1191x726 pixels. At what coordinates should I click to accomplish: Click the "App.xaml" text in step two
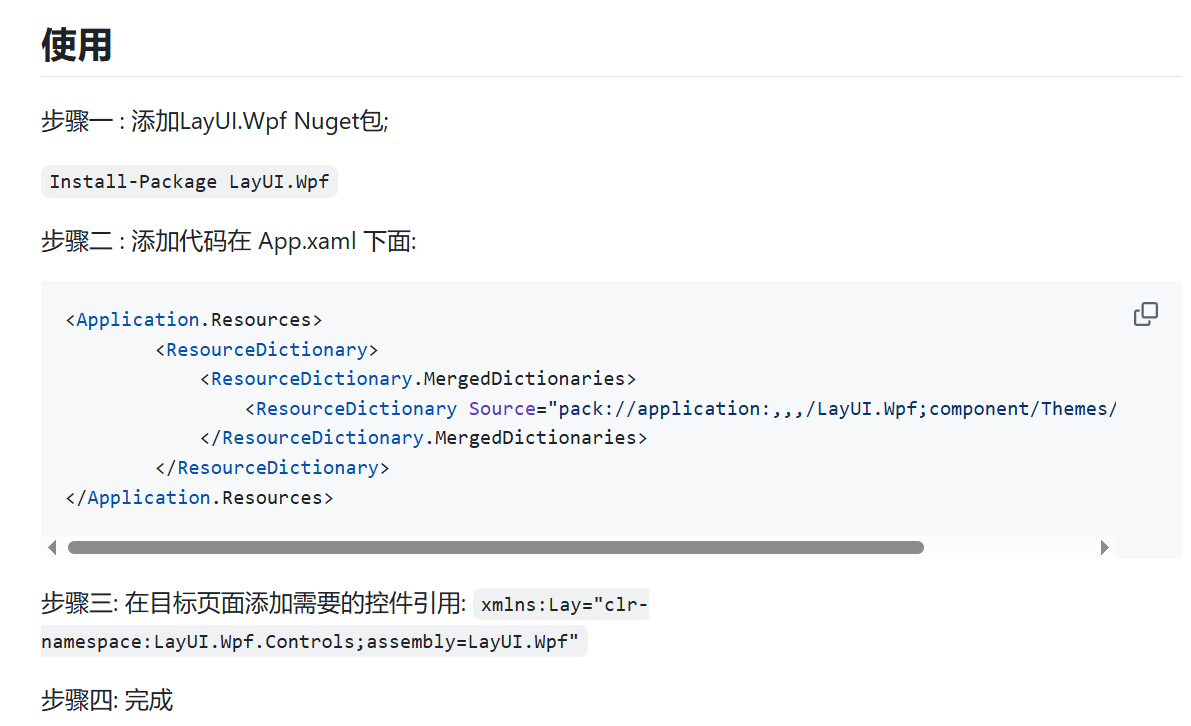pyautogui.click(x=307, y=242)
